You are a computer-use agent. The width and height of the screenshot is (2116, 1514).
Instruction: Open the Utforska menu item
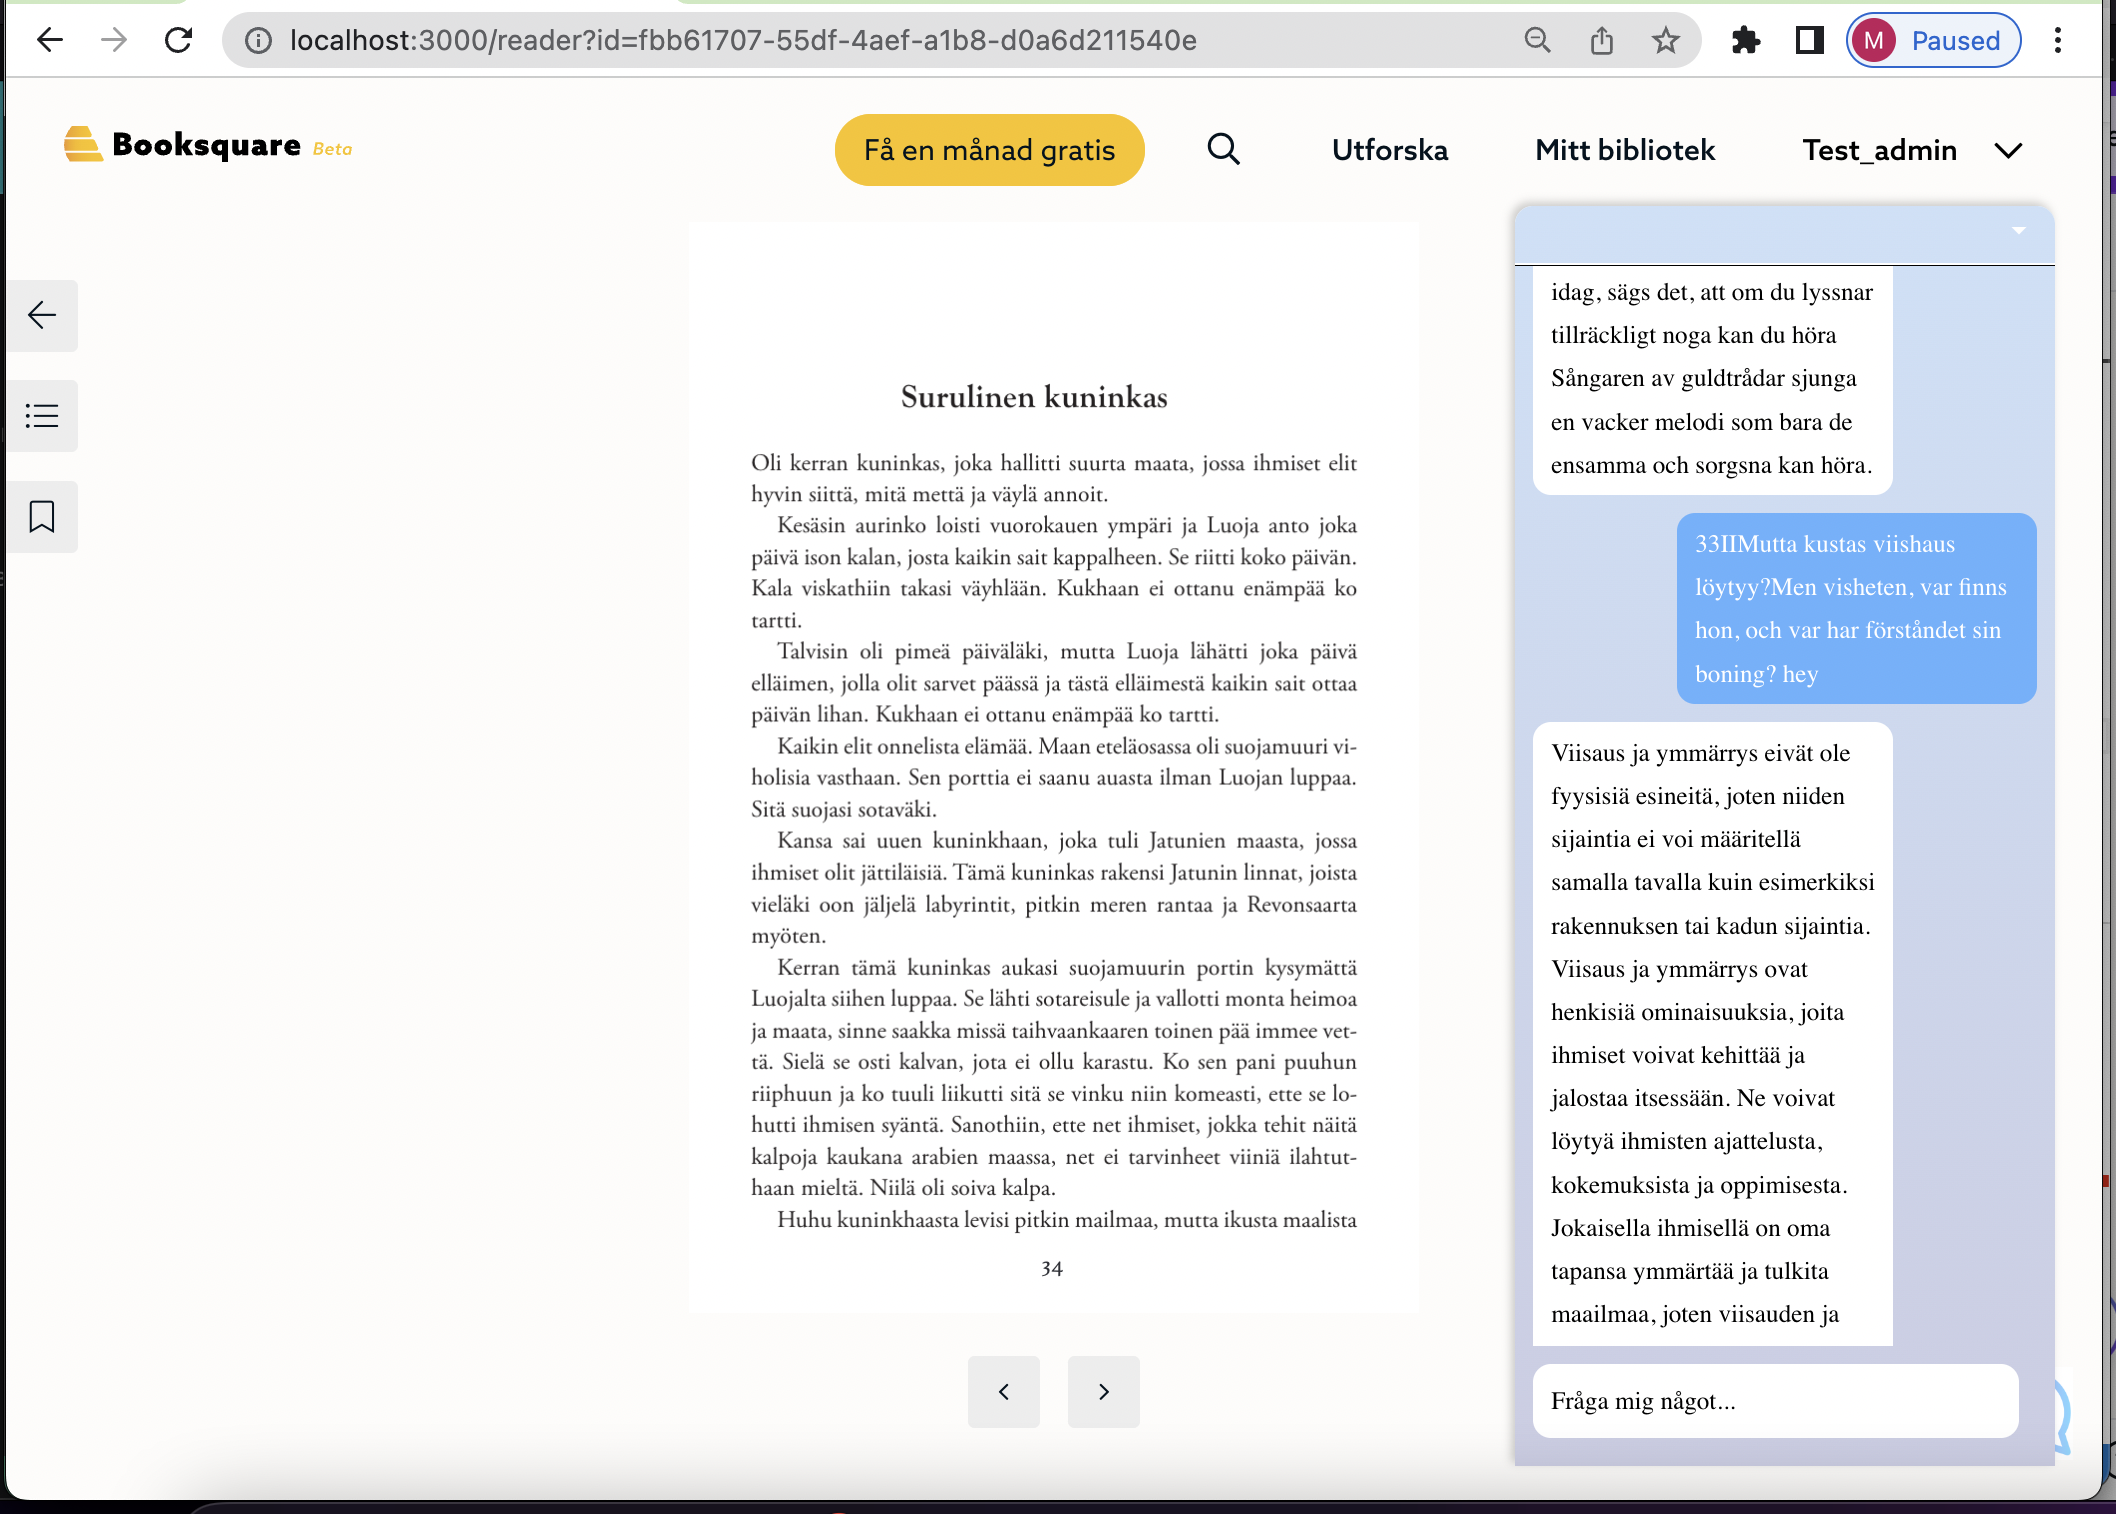[x=1389, y=150]
